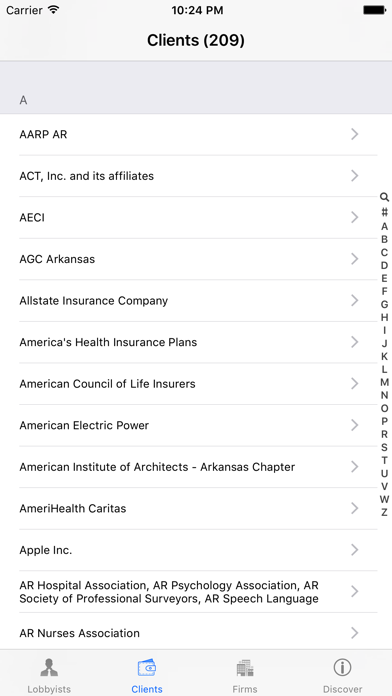392x696 pixels.
Task: Open chevron for America's Health Insurance Plans
Action: click(x=354, y=342)
